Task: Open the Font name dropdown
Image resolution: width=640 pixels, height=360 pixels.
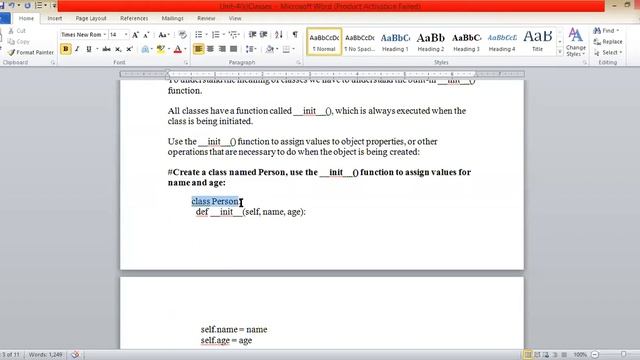Action: (x=104, y=35)
